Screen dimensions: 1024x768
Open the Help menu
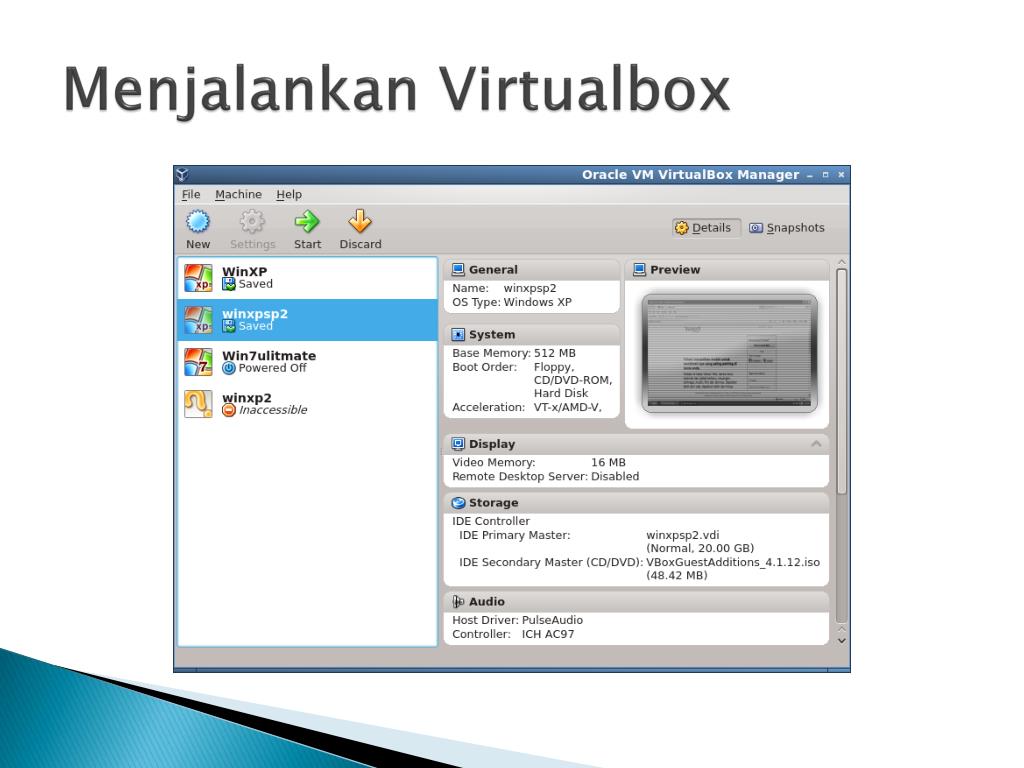289,195
